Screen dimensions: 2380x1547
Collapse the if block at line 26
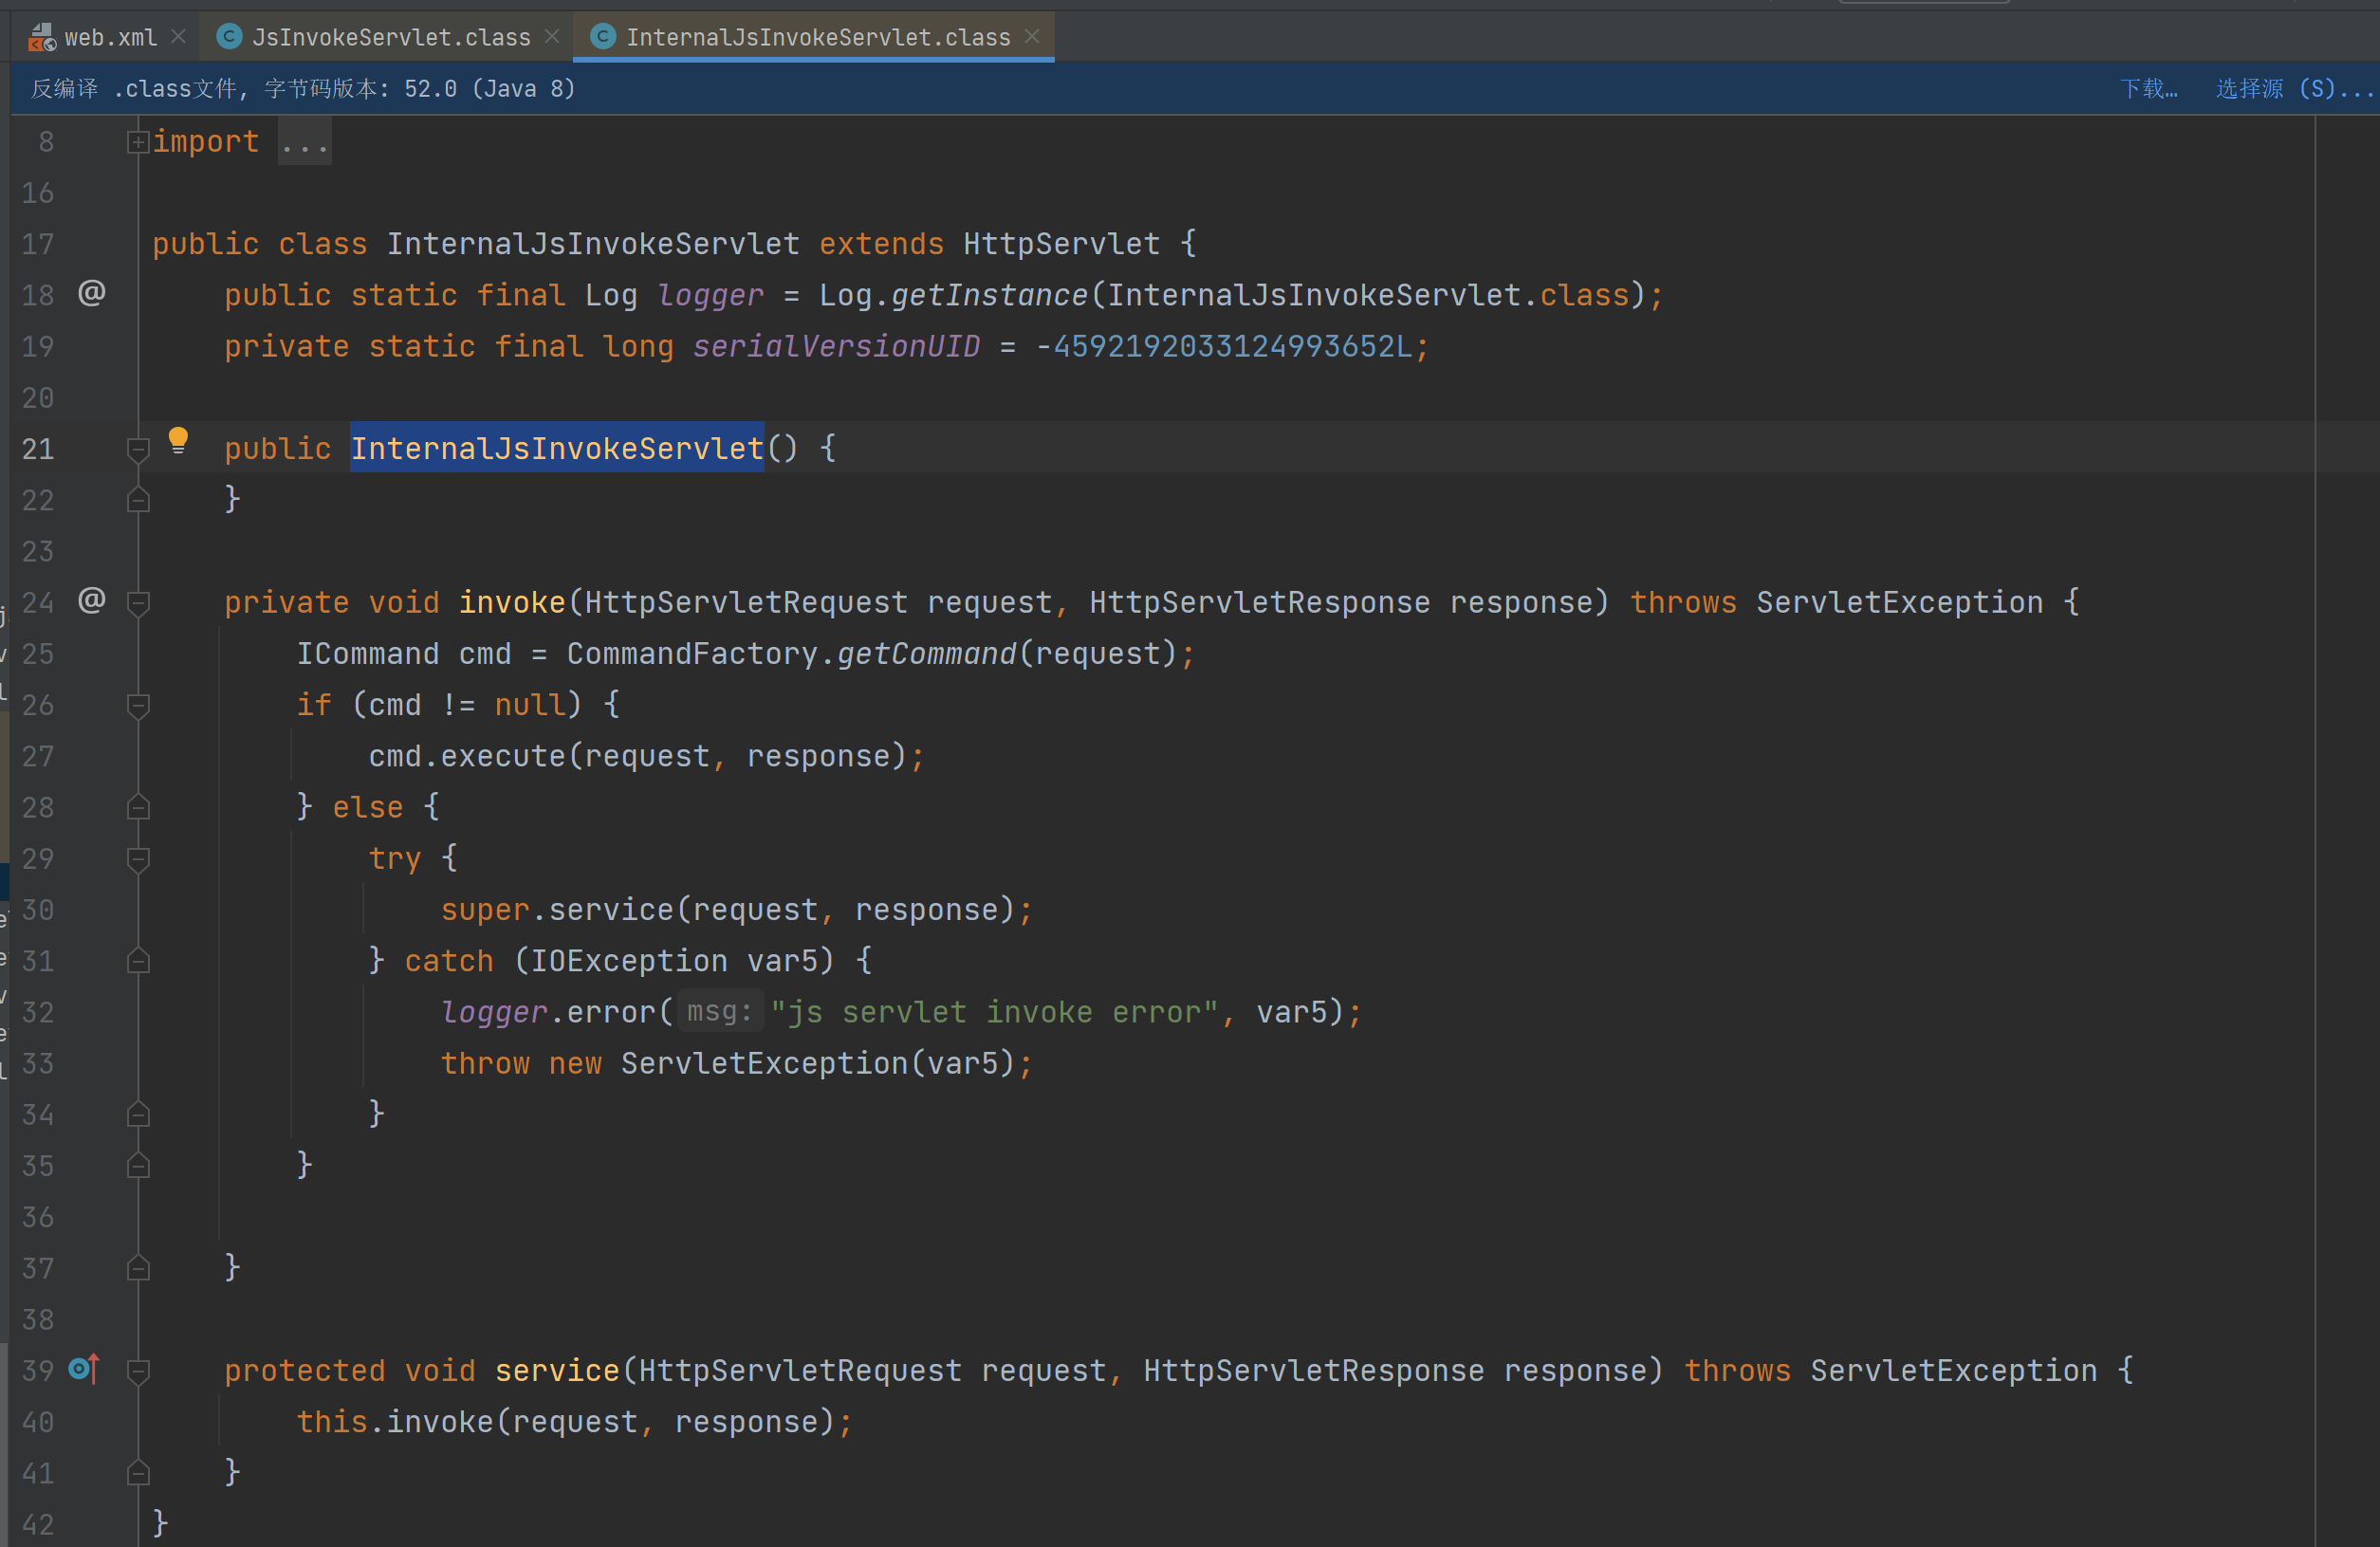[138, 706]
